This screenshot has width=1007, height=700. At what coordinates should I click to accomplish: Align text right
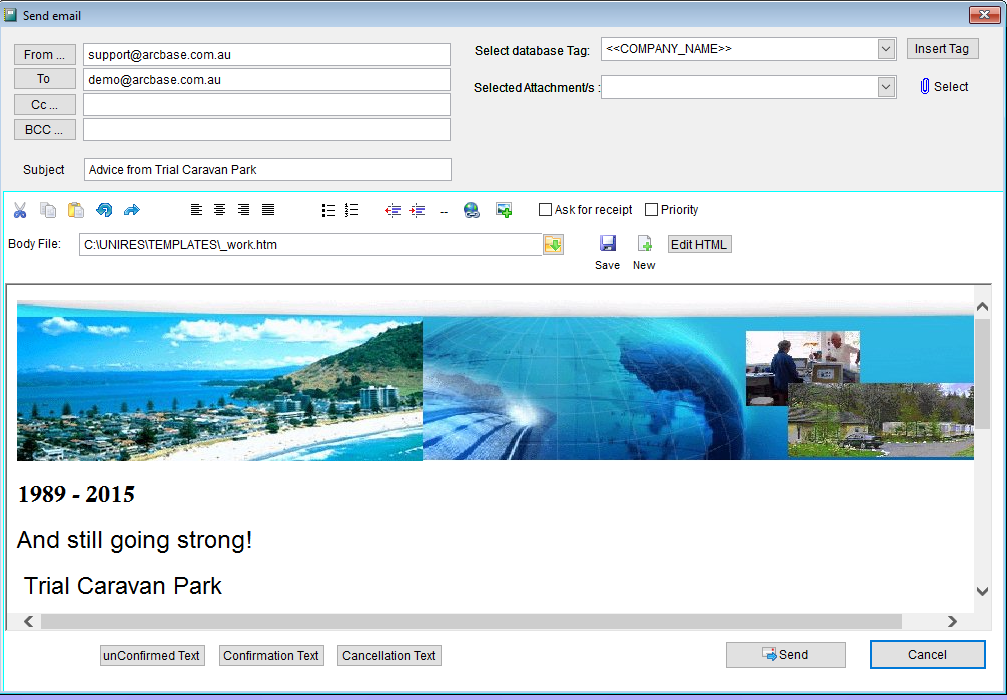point(243,209)
